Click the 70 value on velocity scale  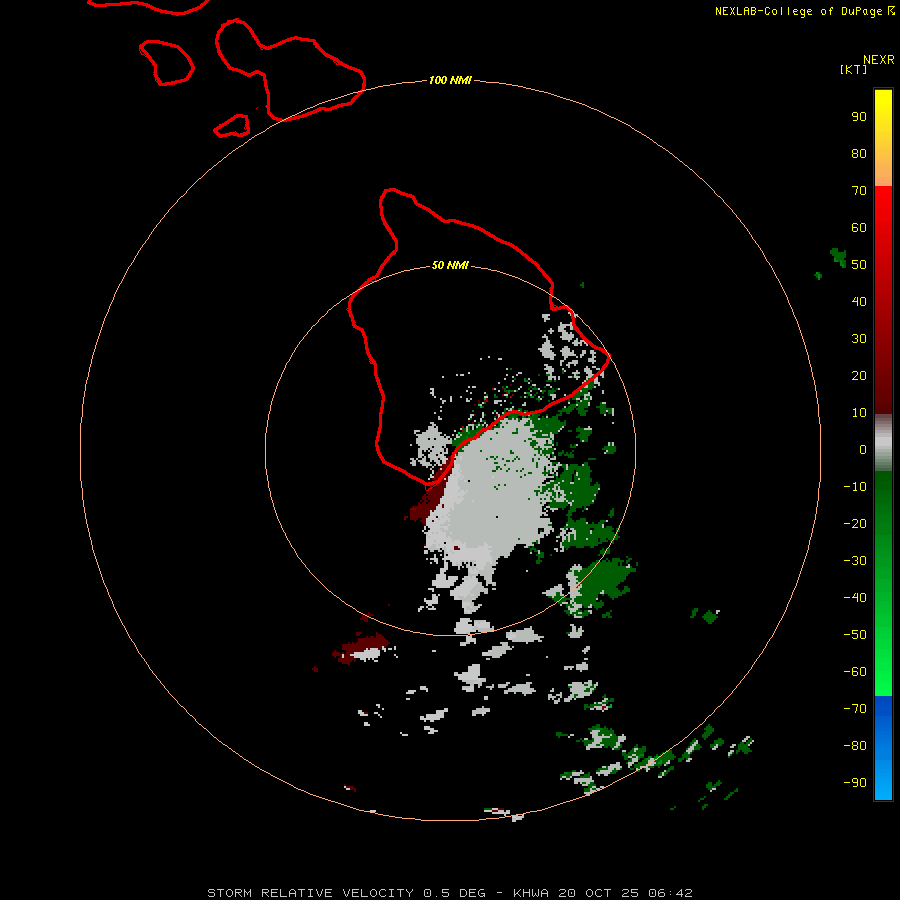pyautogui.click(x=859, y=191)
